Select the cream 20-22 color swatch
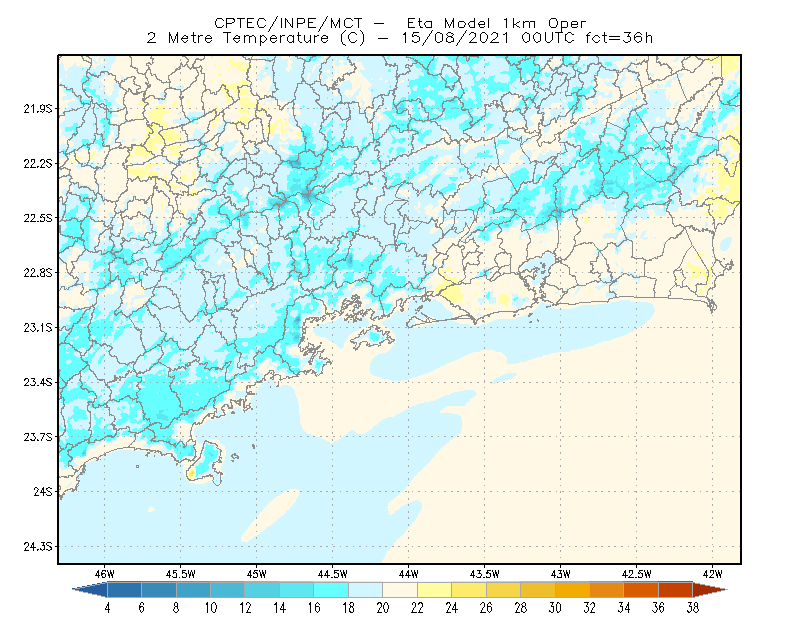This screenshot has height=618, width=800. [400, 590]
